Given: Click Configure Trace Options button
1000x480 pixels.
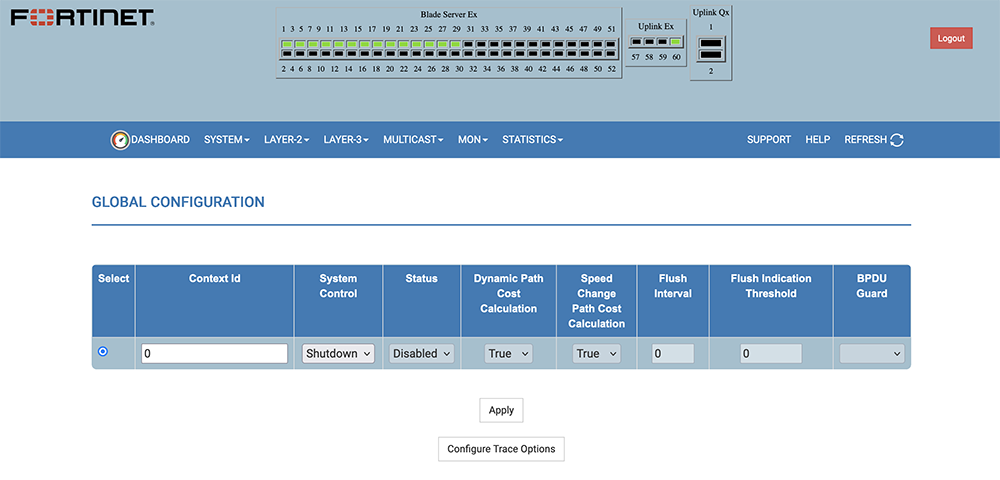Looking at the screenshot, I should [501, 449].
